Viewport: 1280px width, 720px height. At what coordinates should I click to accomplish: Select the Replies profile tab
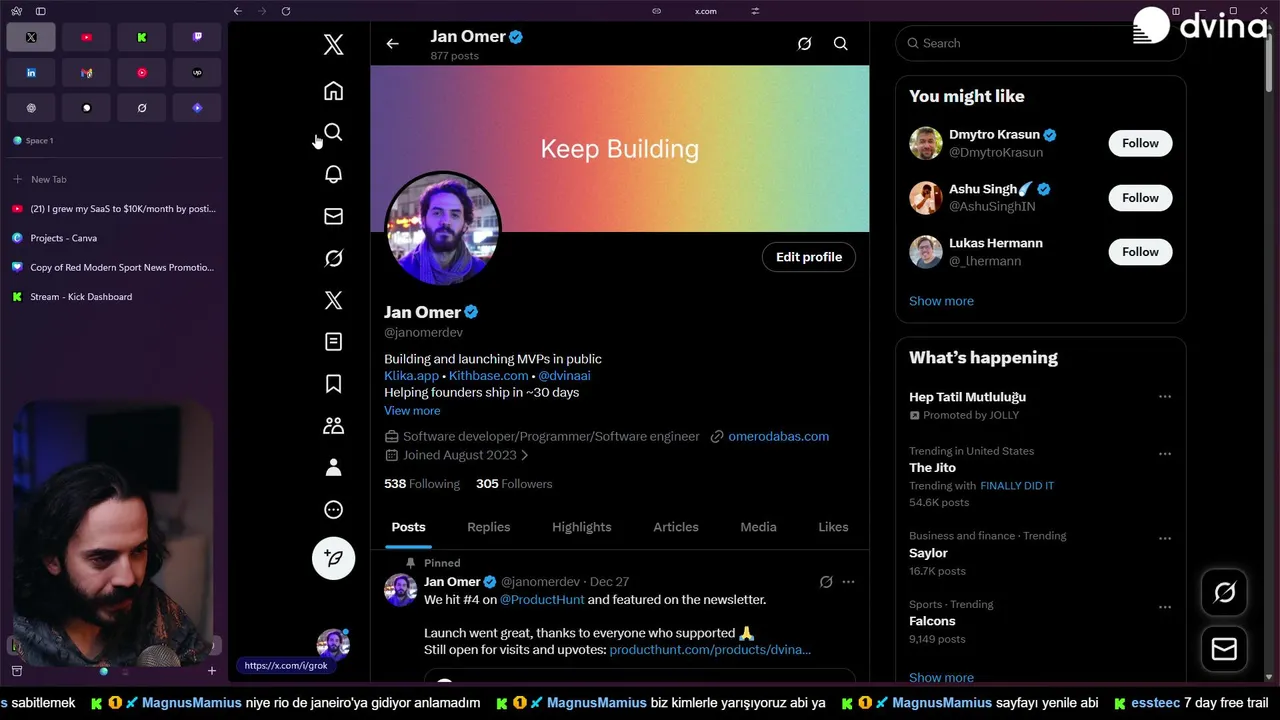[x=489, y=527]
